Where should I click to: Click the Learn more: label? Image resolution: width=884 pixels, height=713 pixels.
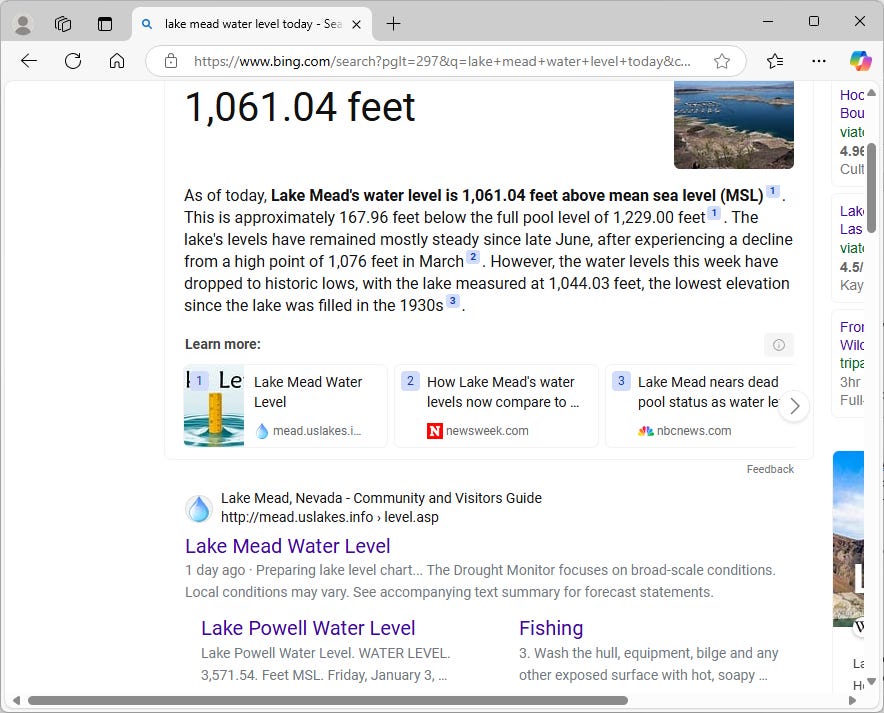click(223, 344)
